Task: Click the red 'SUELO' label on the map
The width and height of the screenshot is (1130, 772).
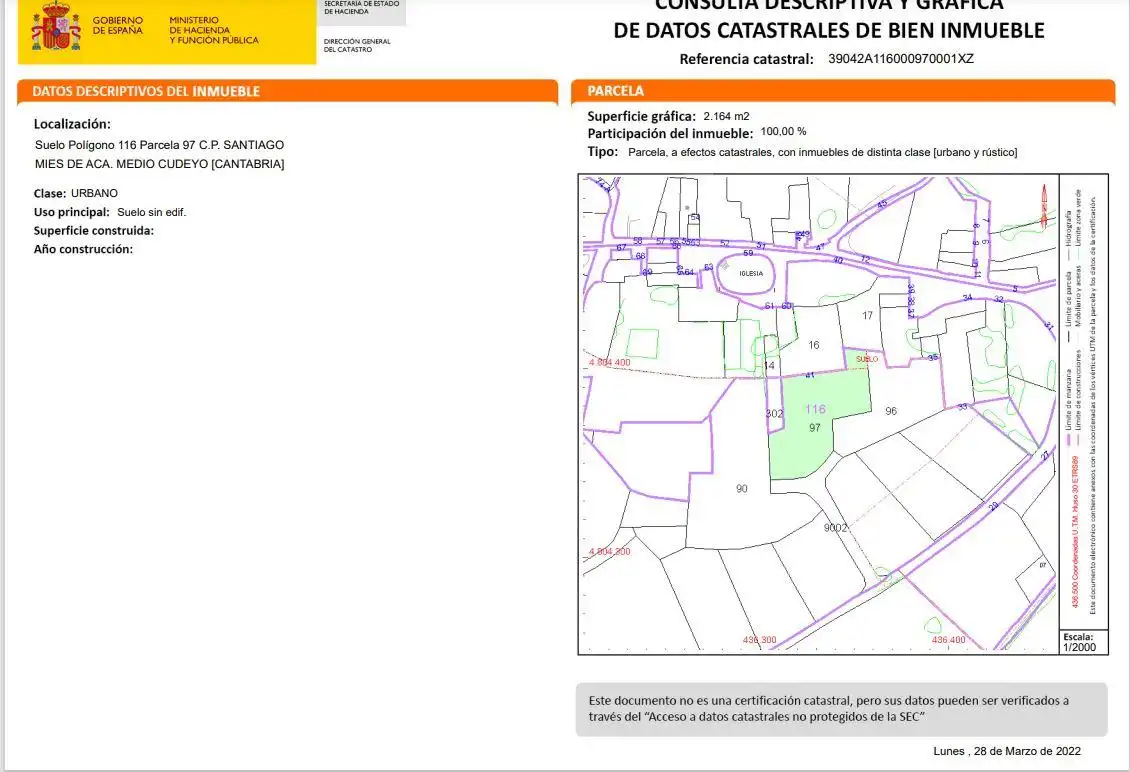Action: tap(867, 359)
